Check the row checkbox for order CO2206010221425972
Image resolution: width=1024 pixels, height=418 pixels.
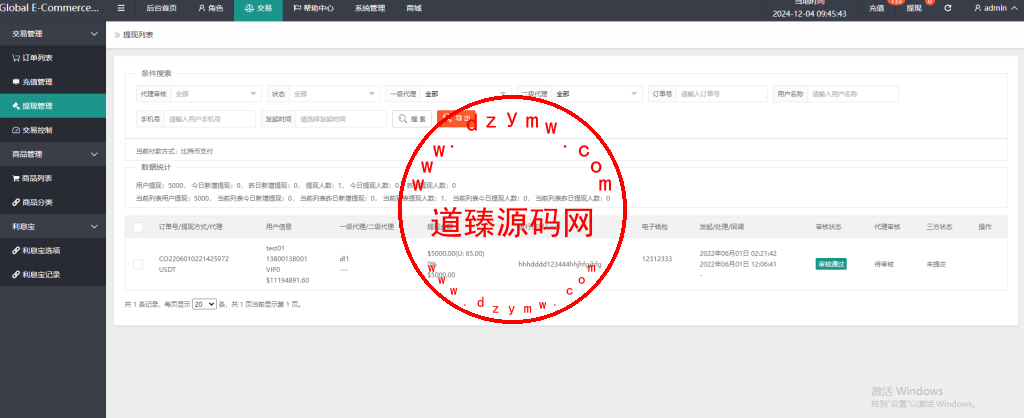(x=138, y=265)
